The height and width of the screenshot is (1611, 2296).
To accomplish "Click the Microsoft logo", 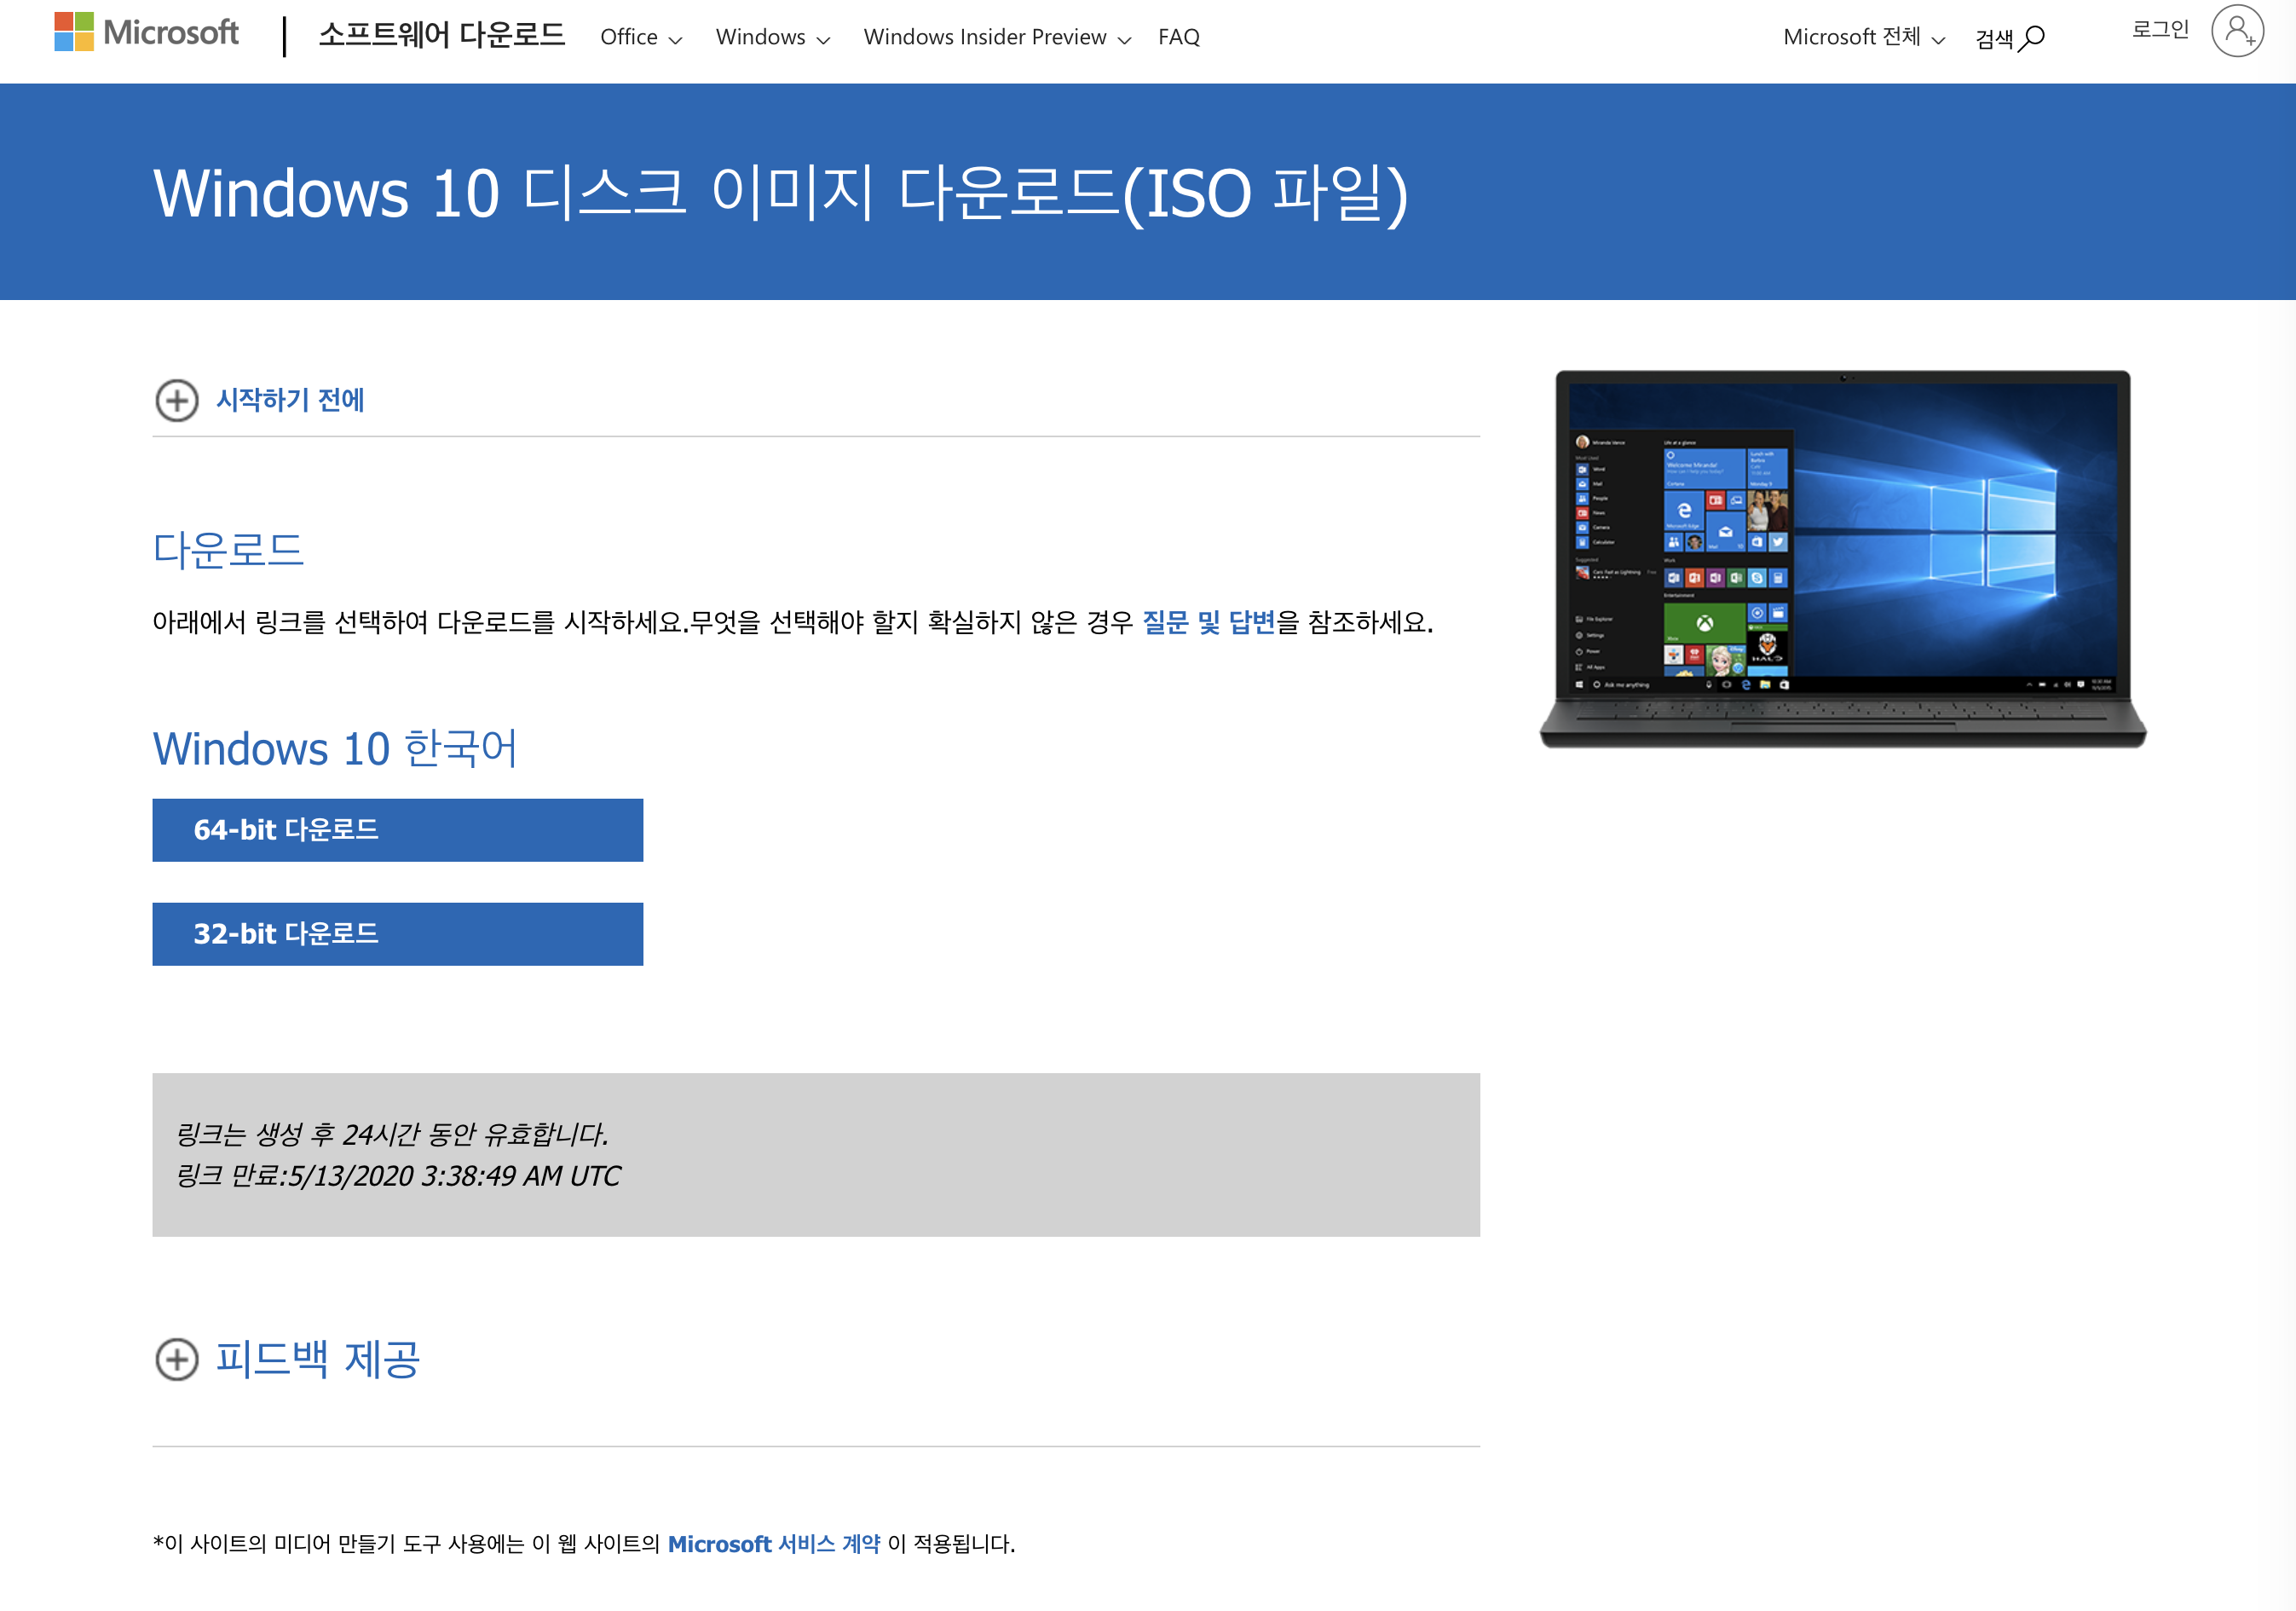I will [x=146, y=32].
